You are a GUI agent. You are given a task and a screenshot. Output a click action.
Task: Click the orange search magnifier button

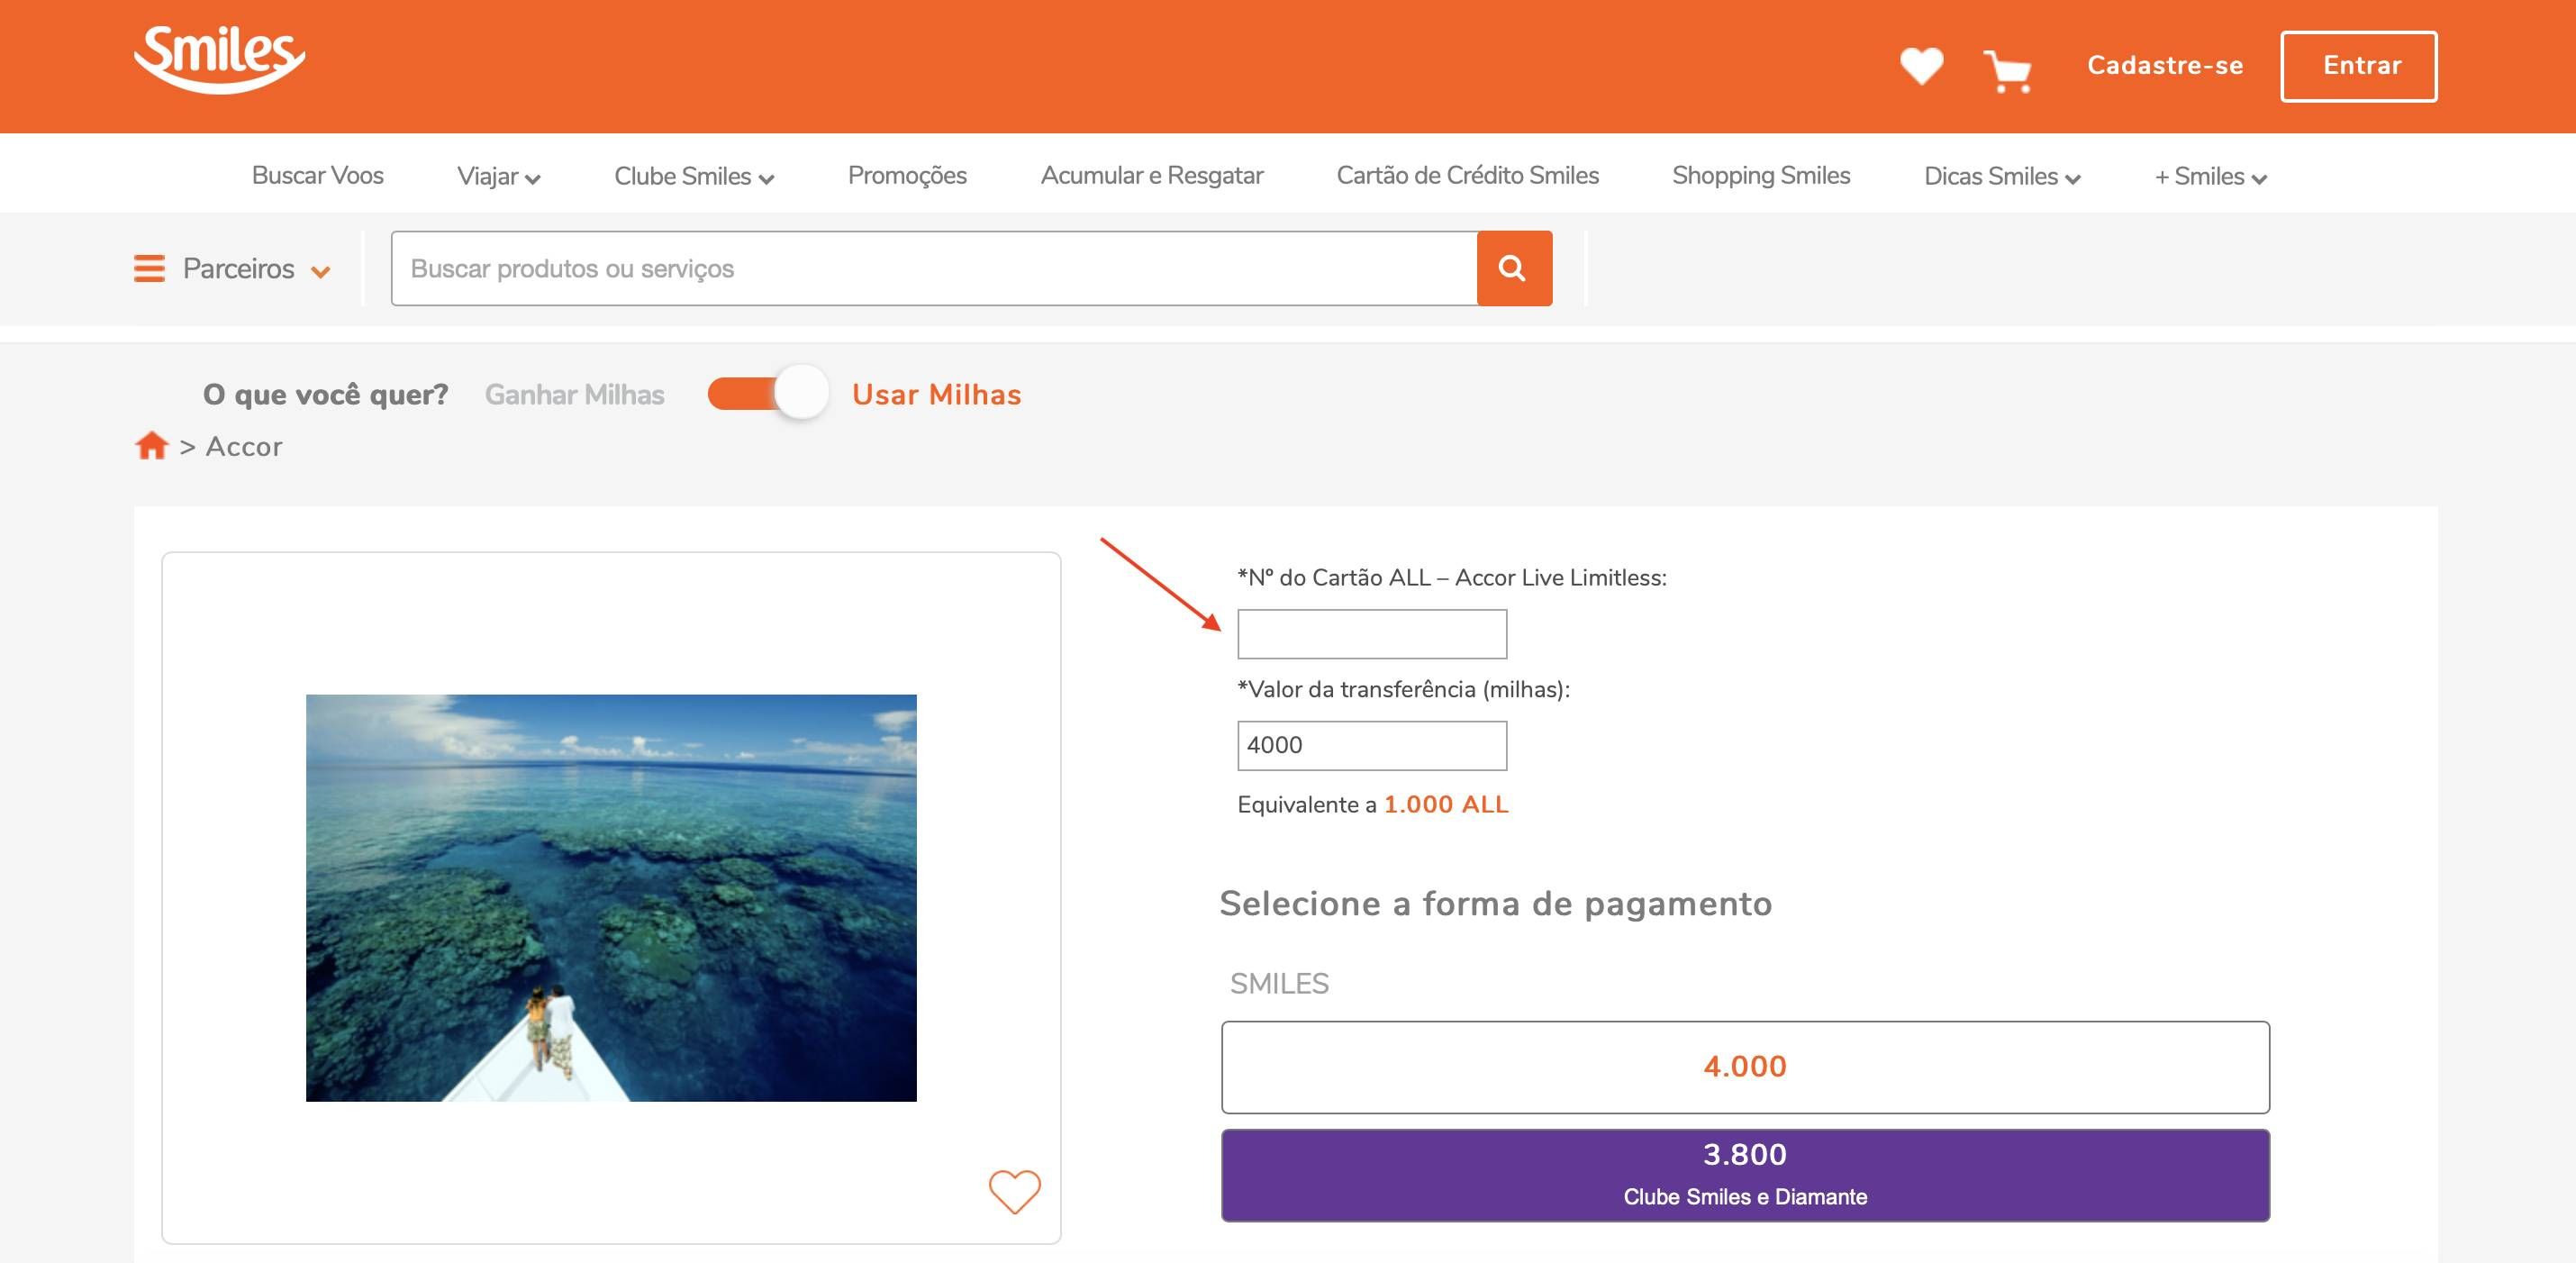(x=1514, y=268)
